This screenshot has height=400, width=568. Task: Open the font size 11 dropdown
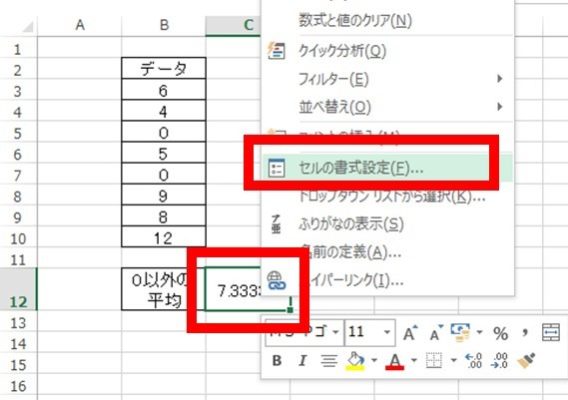[387, 332]
